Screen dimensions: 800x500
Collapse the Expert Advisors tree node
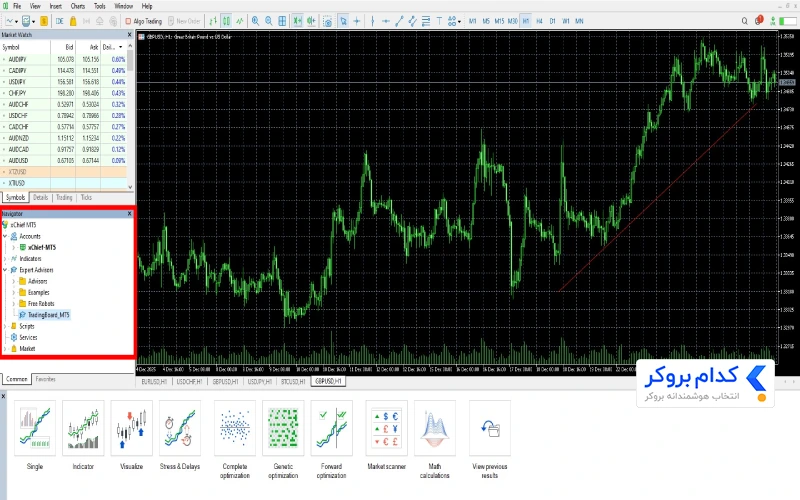(x=5, y=270)
